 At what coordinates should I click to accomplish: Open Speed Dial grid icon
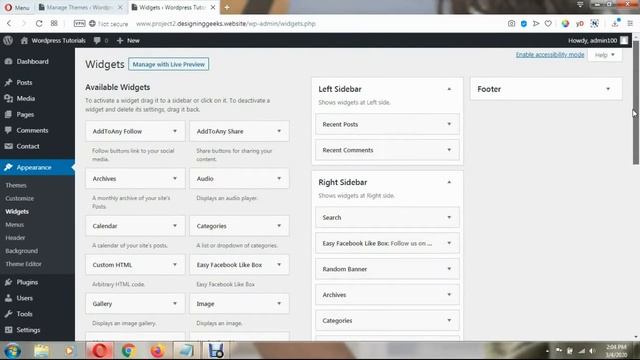[x=54, y=24]
